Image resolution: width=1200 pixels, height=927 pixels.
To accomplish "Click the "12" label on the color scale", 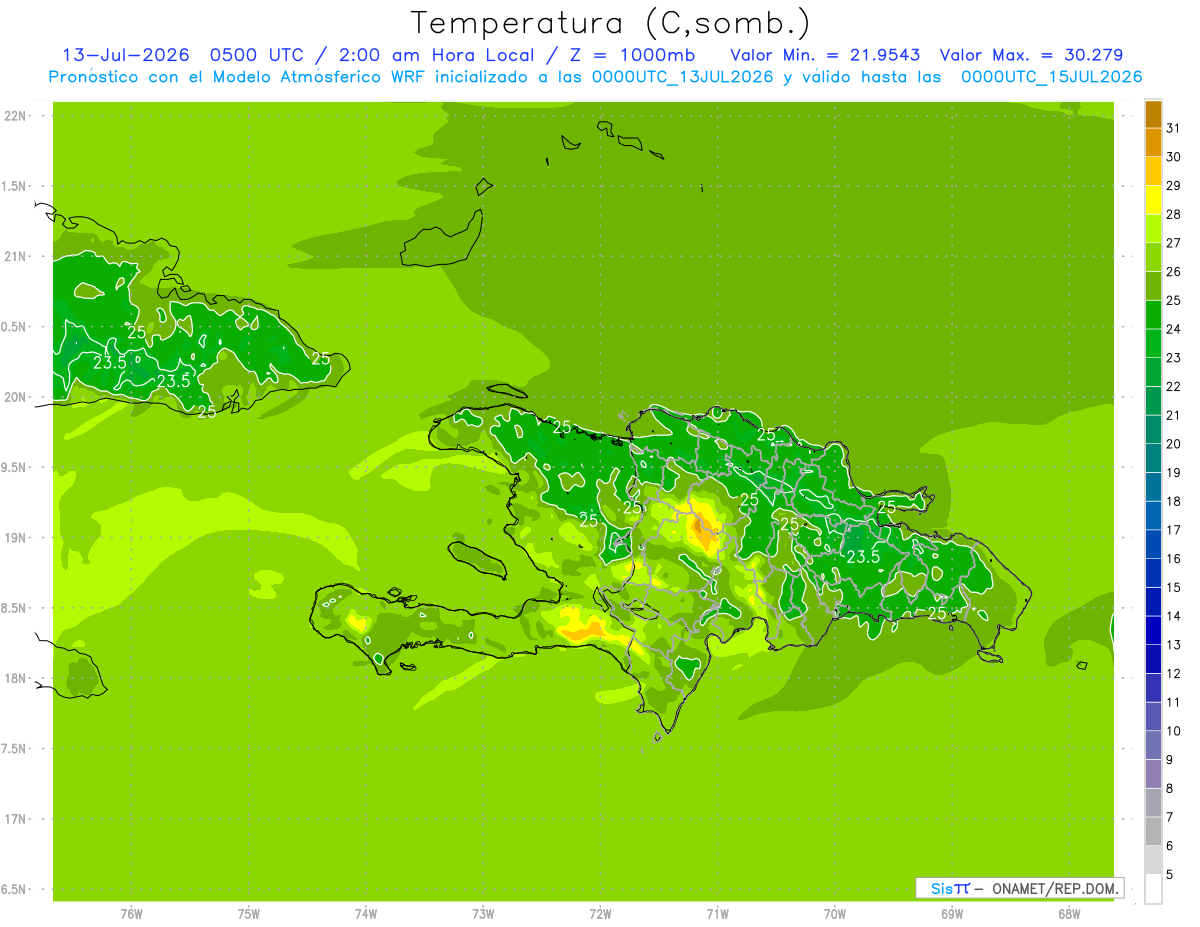I will click(x=1173, y=674).
